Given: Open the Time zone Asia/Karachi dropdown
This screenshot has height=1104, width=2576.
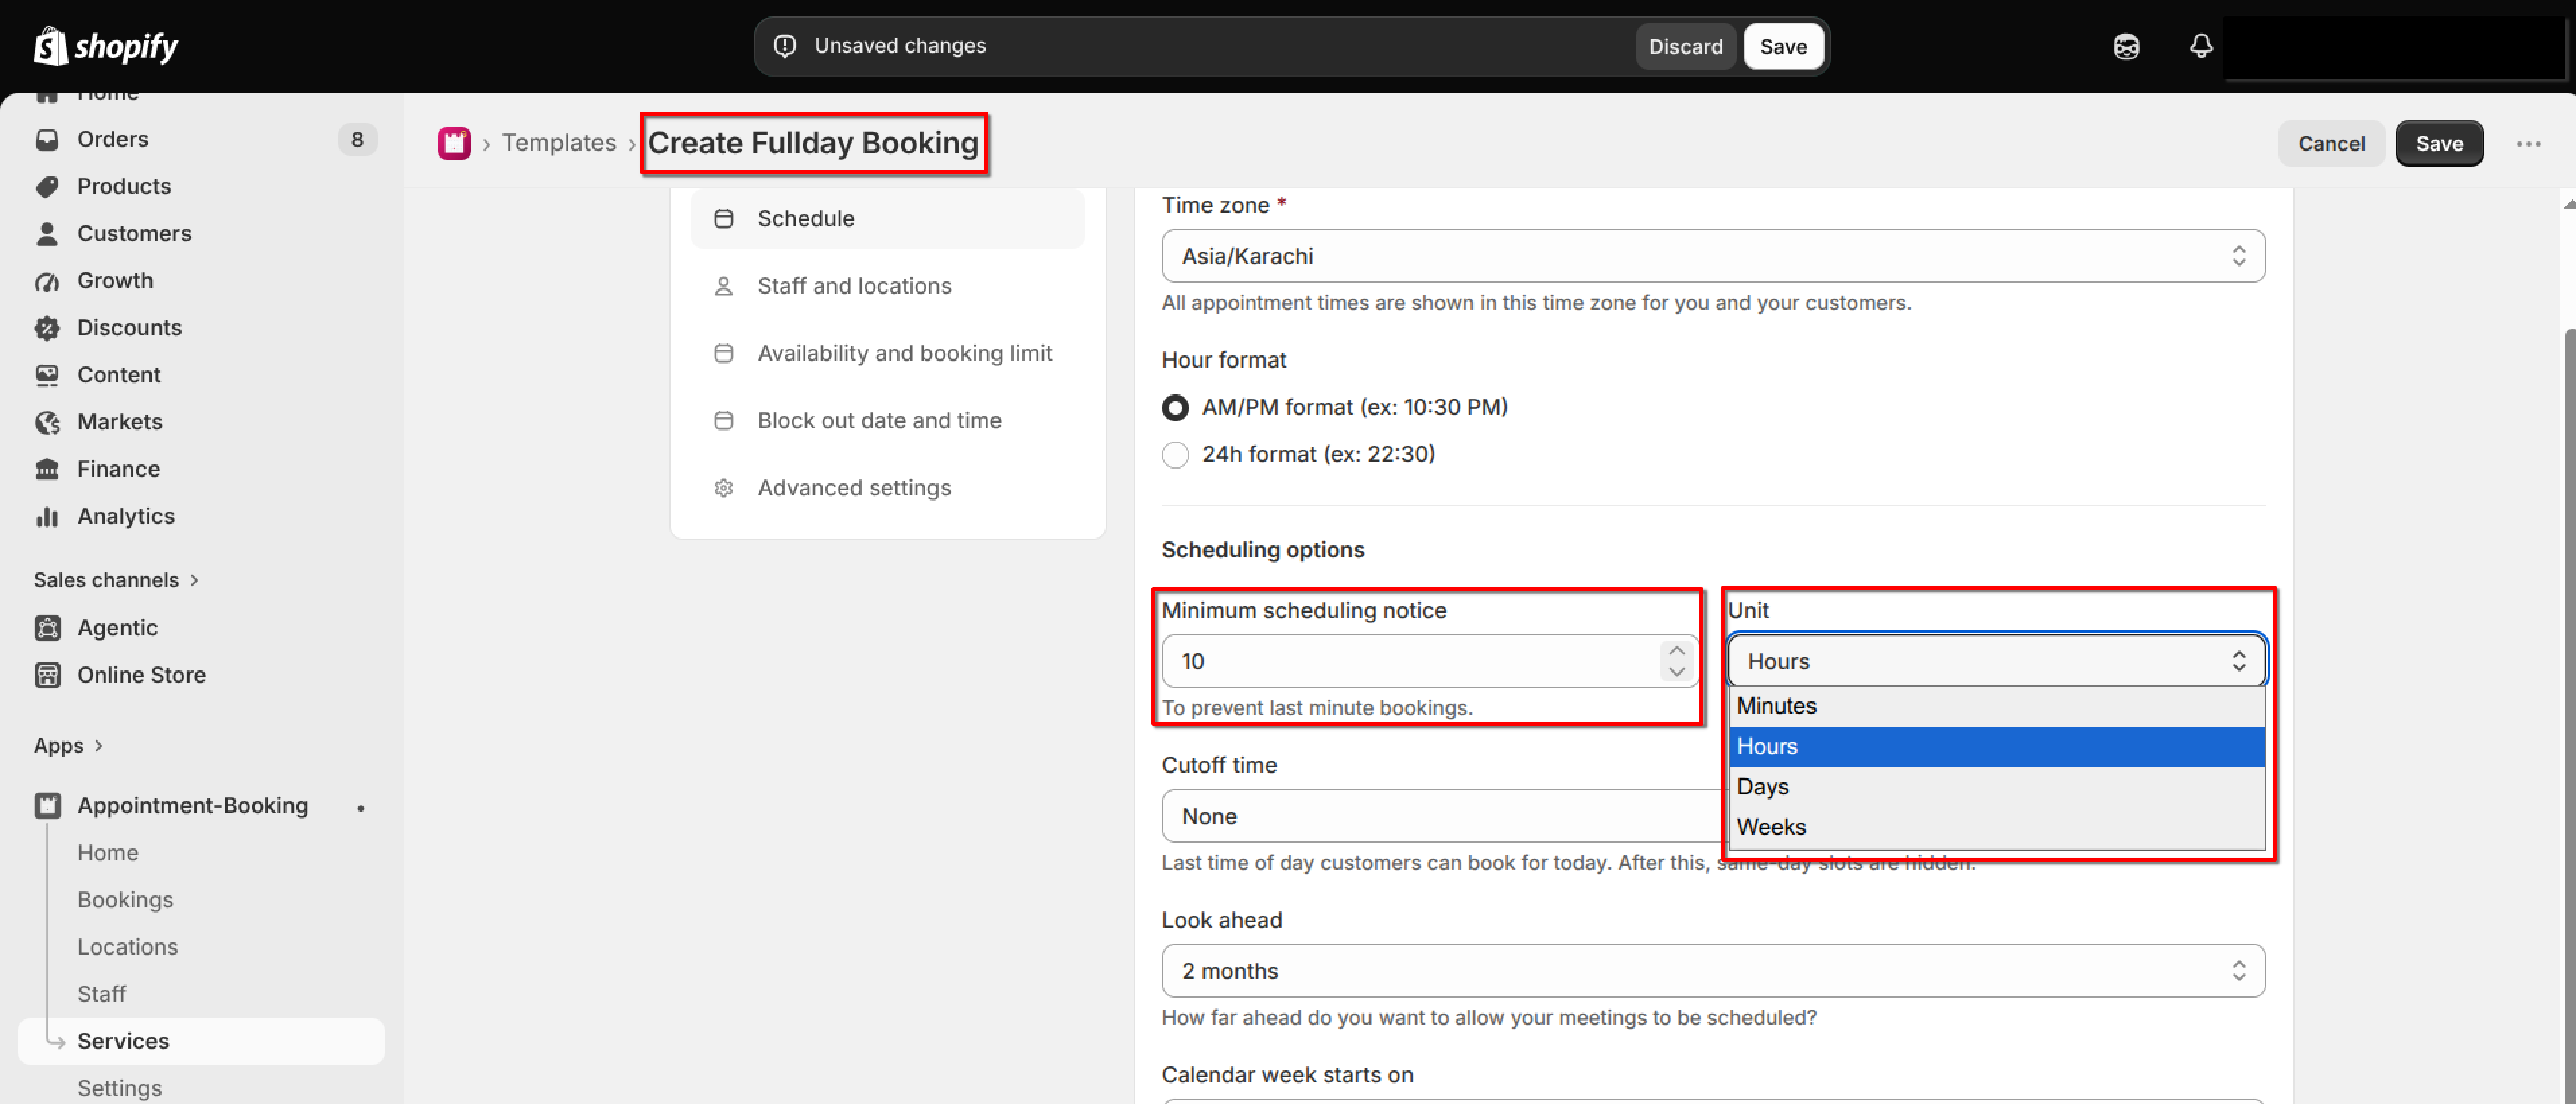Looking at the screenshot, I should [x=1713, y=256].
